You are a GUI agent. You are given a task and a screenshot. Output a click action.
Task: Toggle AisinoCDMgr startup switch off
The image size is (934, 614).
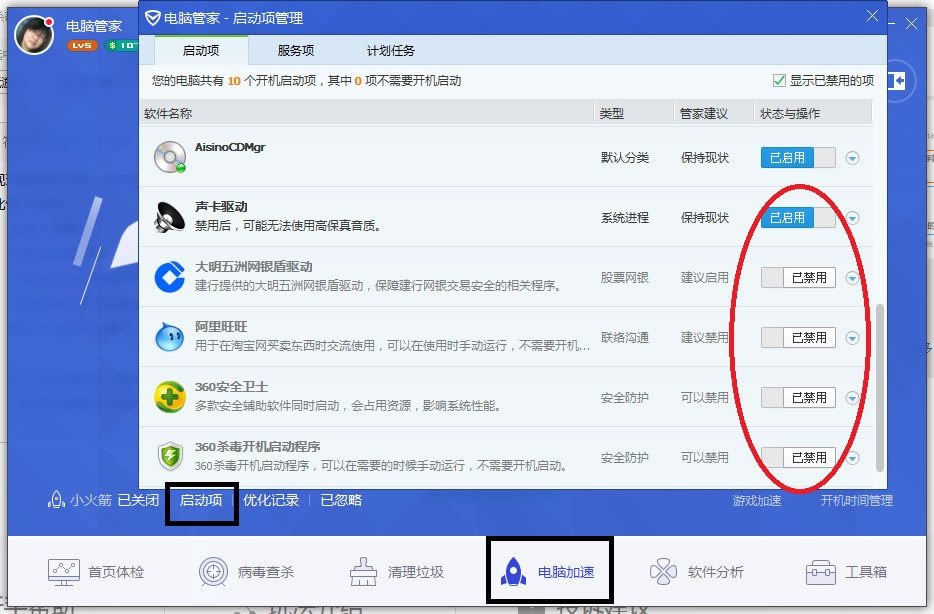[798, 158]
